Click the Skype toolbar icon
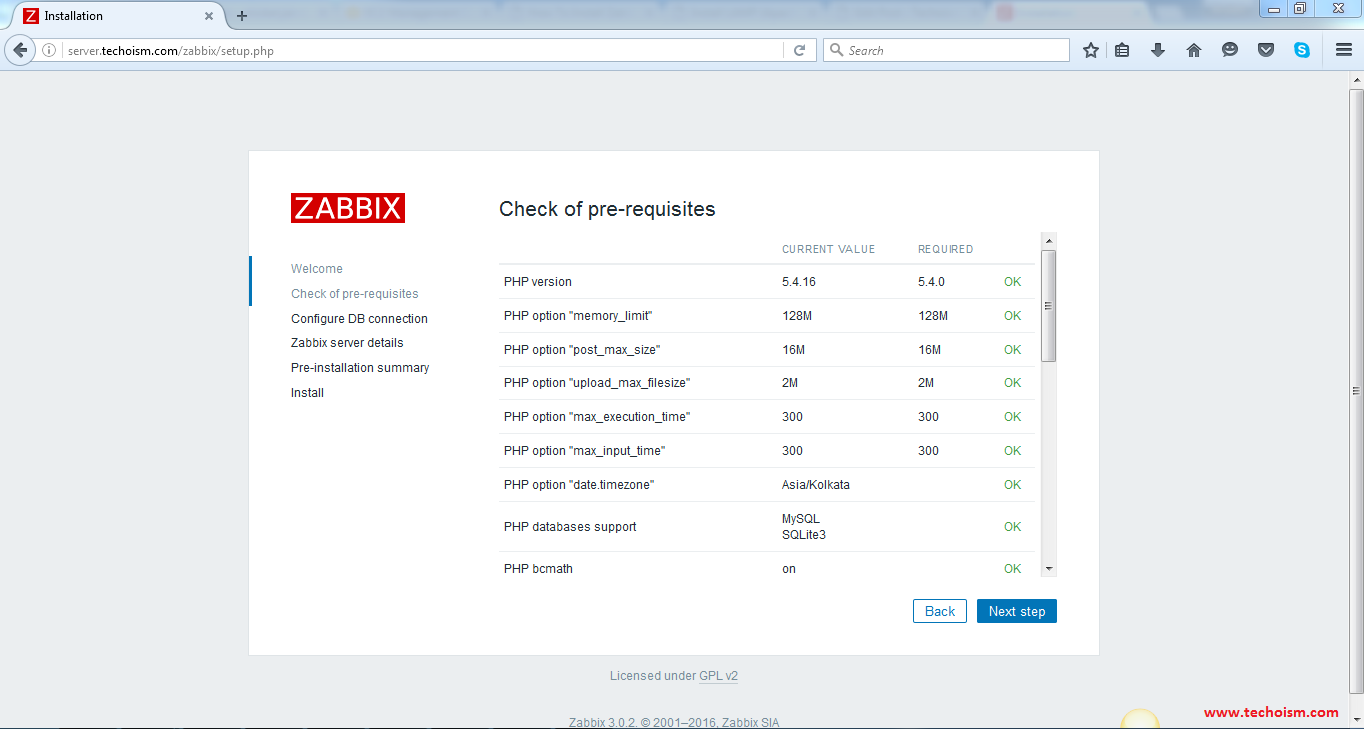Screen dimensions: 1364x729 [1302, 50]
